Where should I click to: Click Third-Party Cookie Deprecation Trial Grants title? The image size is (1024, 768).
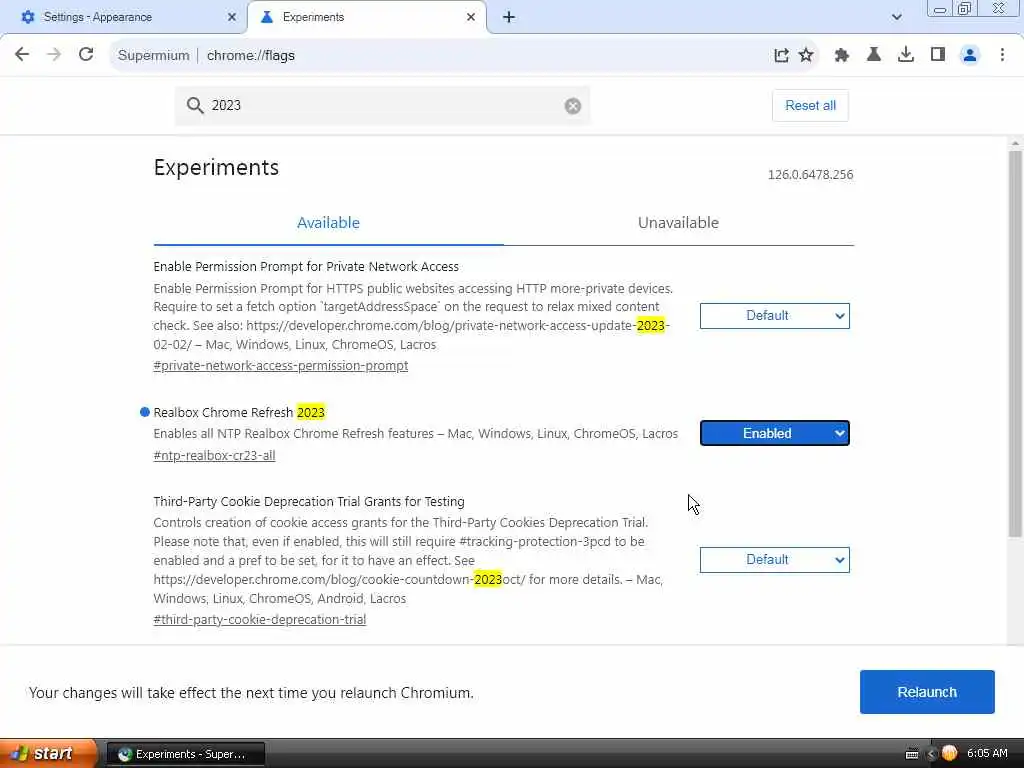coord(309,502)
